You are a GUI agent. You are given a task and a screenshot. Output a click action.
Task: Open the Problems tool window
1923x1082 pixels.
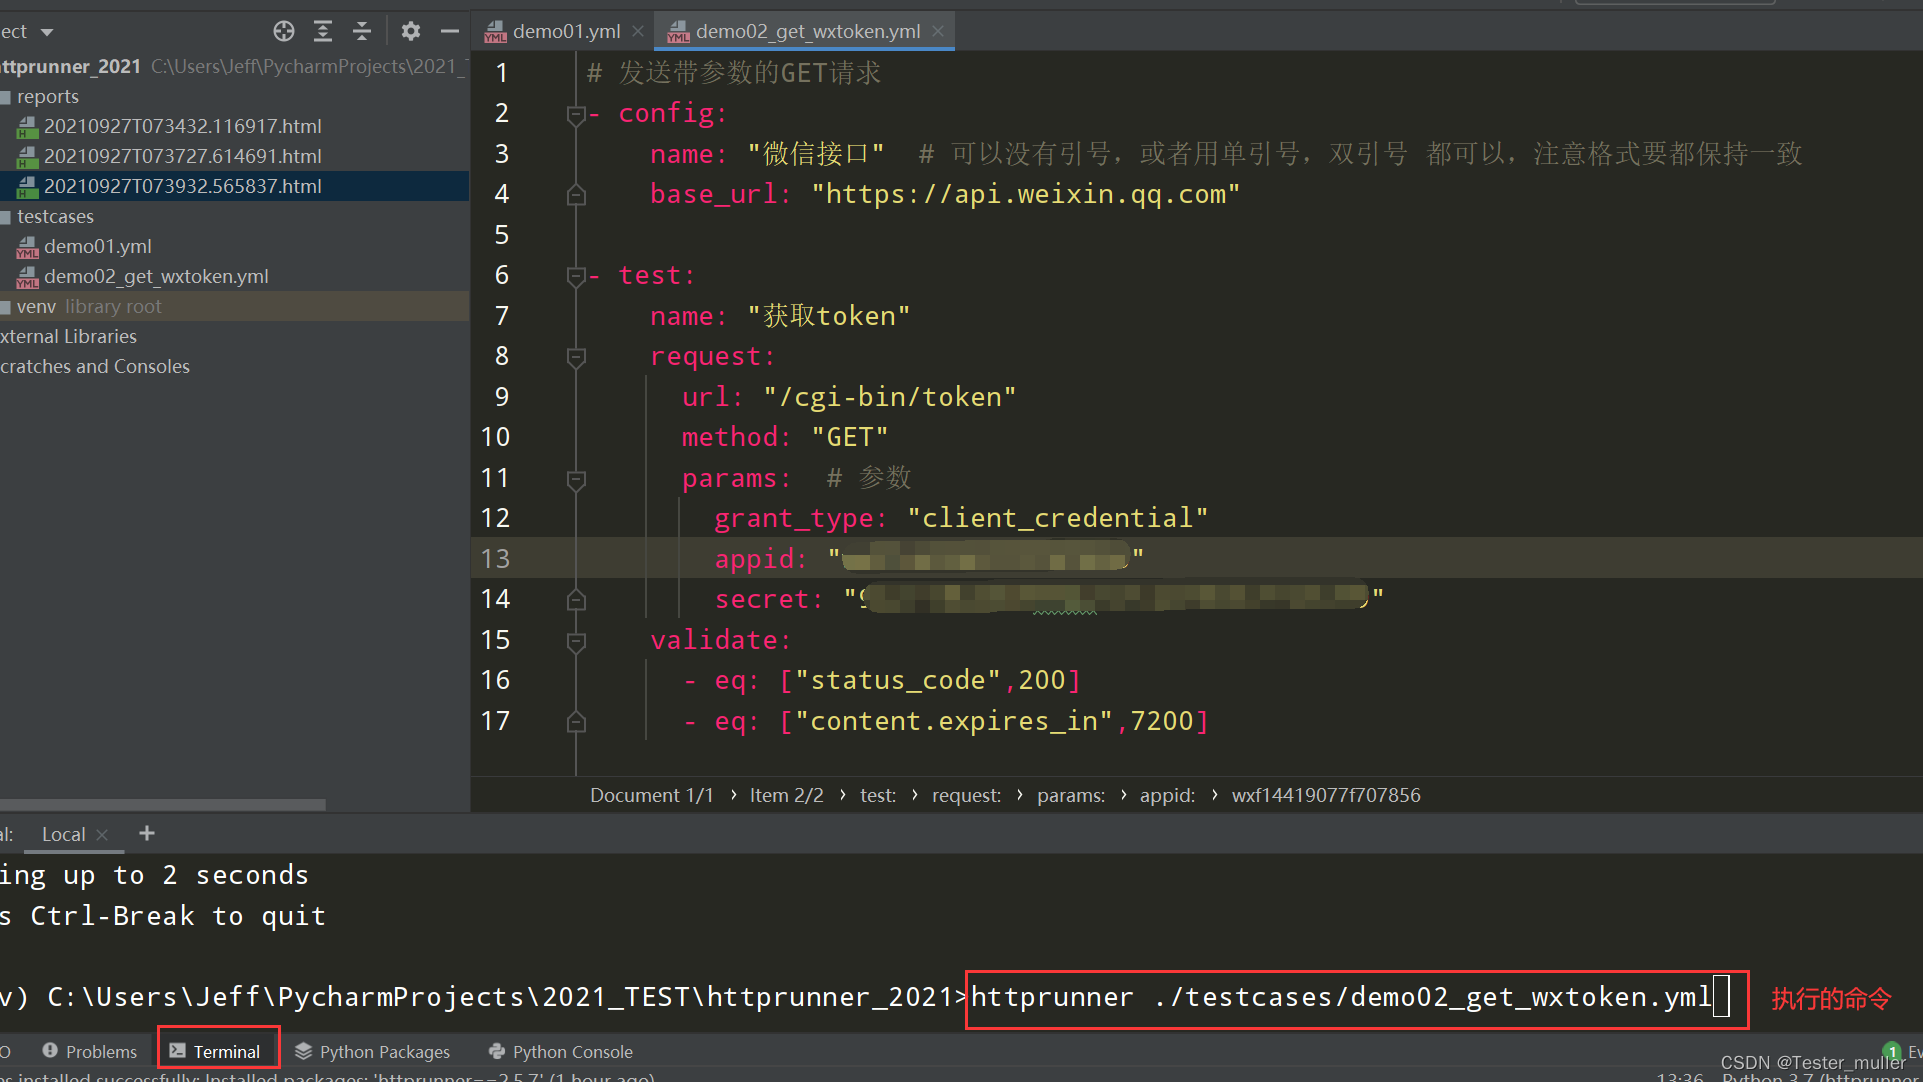90,1051
